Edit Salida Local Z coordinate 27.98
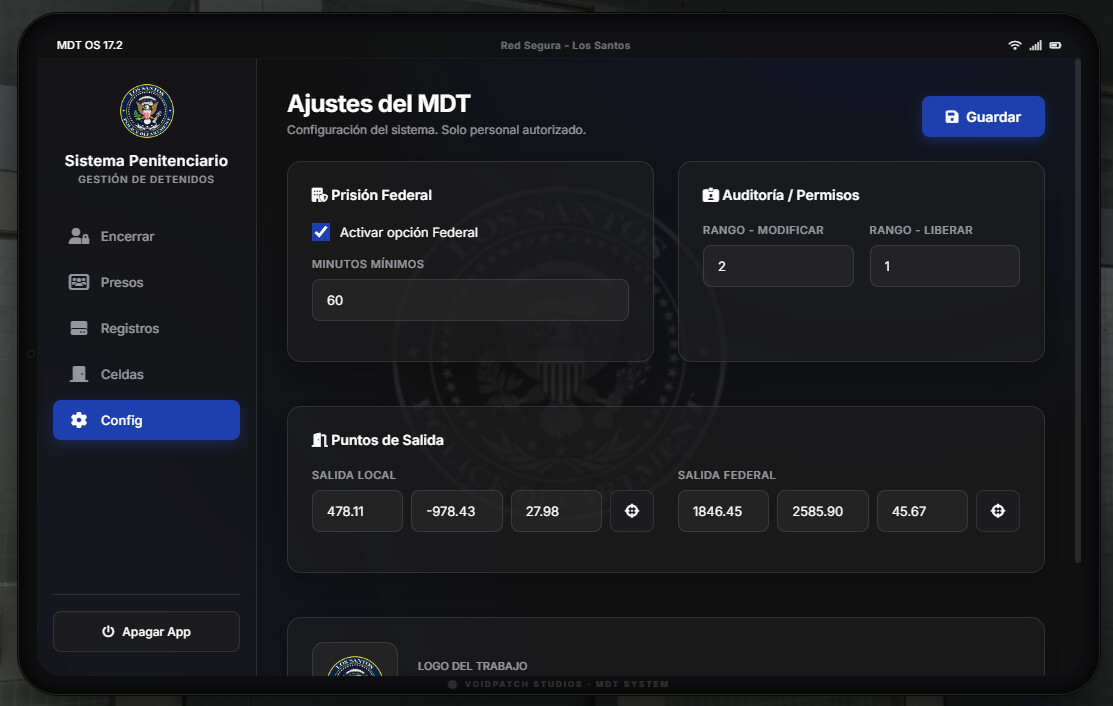Screen dimensions: 1113x706 (x=556, y=511)
